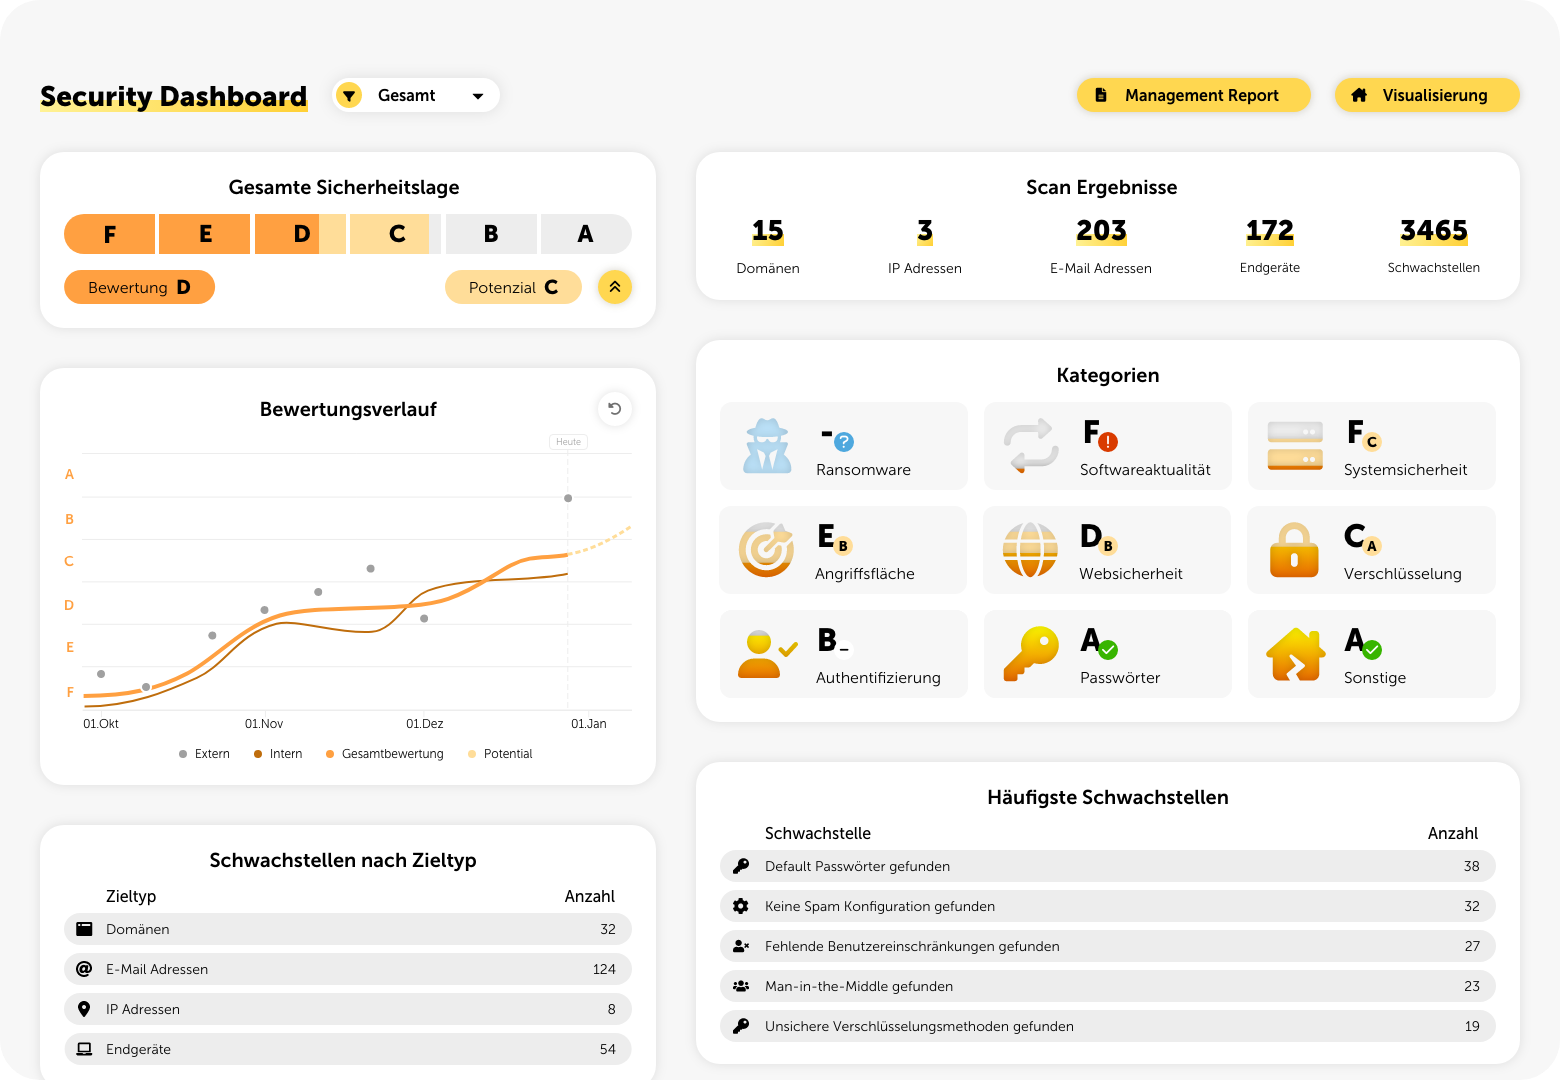This screenshot has width=1560, height=1080.
Task: Click the green checkmark badge on Passwörter
Action: pyautogui.click(x=1108, y=650)
